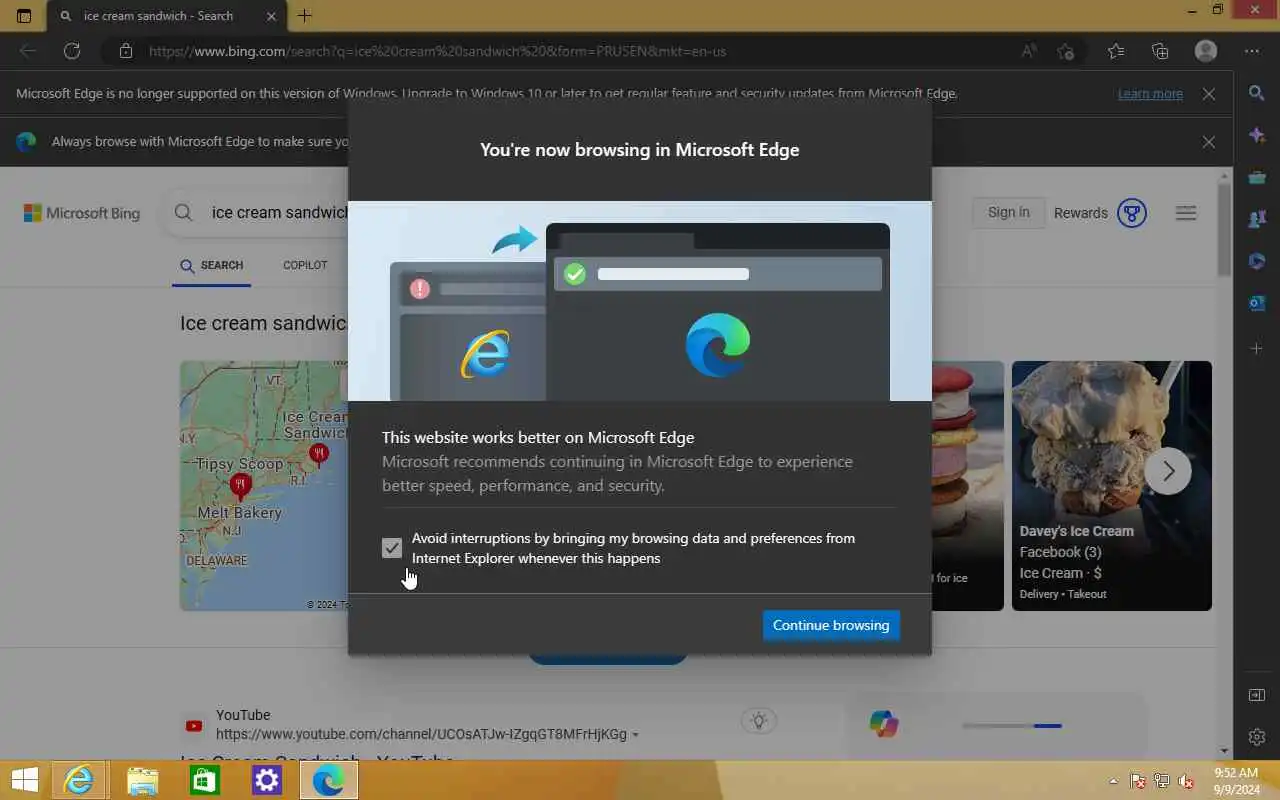Open Bing Rewards trophy icon
1280x800 pixels.
pos(1131,213)
